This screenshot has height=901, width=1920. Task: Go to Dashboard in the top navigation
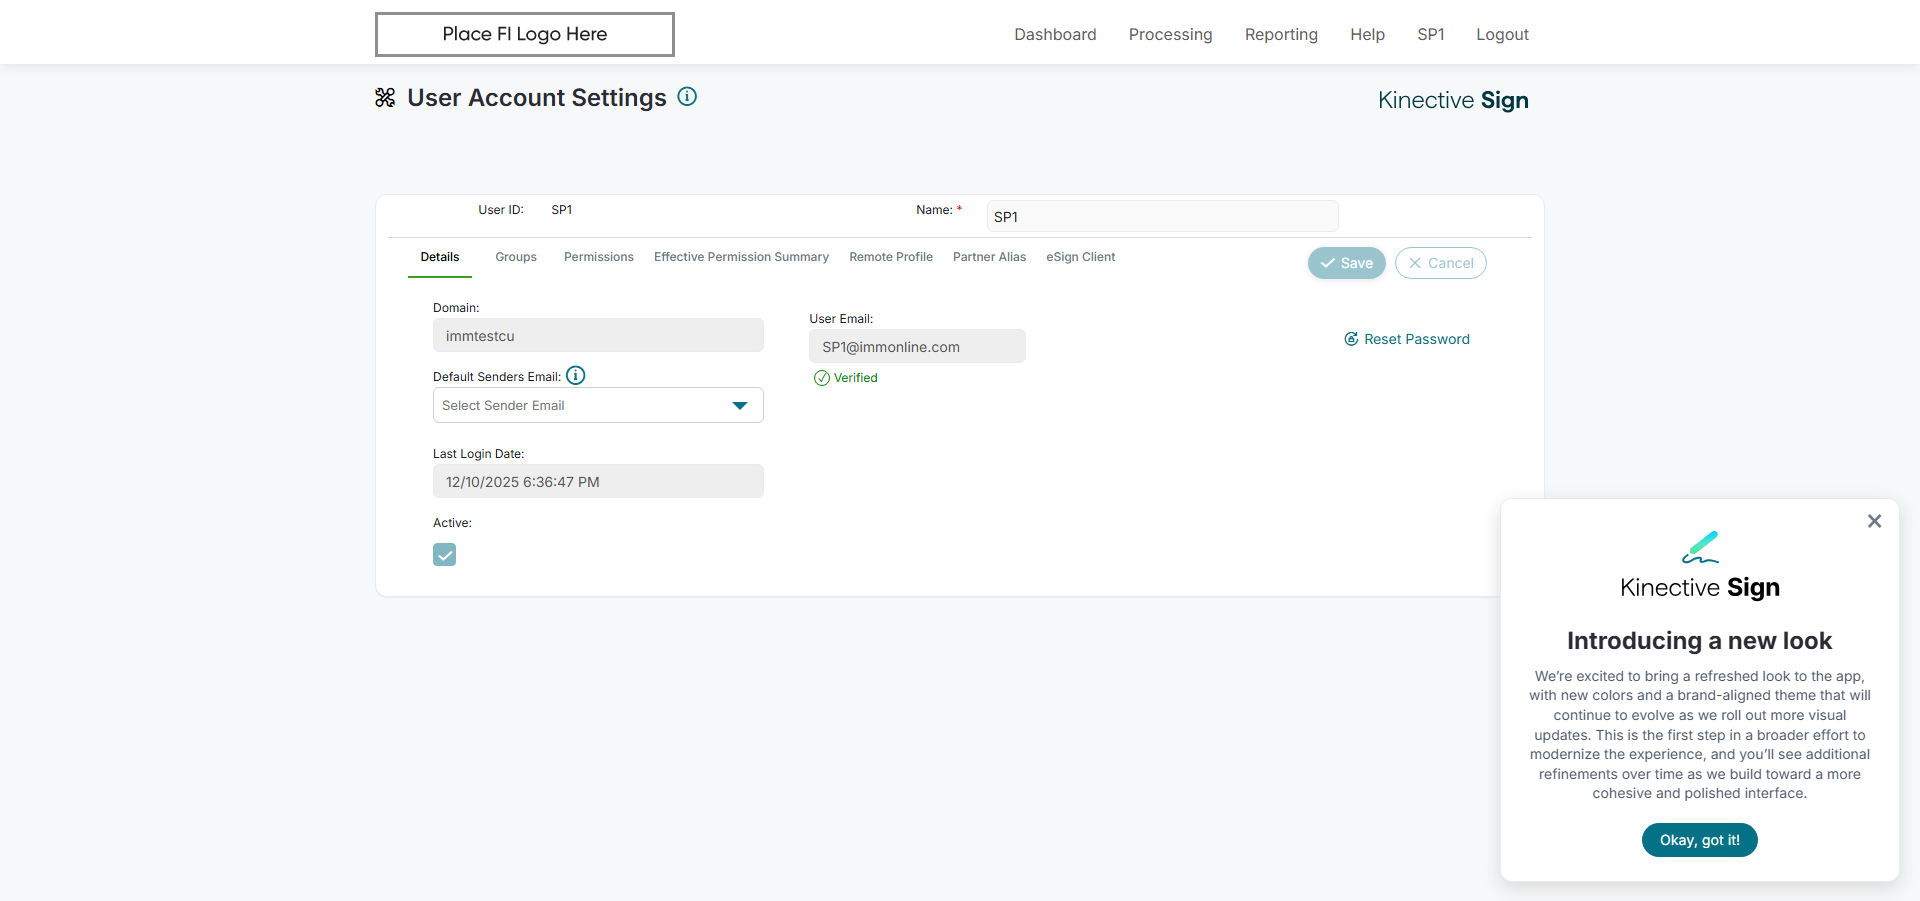coord(1055,34)
